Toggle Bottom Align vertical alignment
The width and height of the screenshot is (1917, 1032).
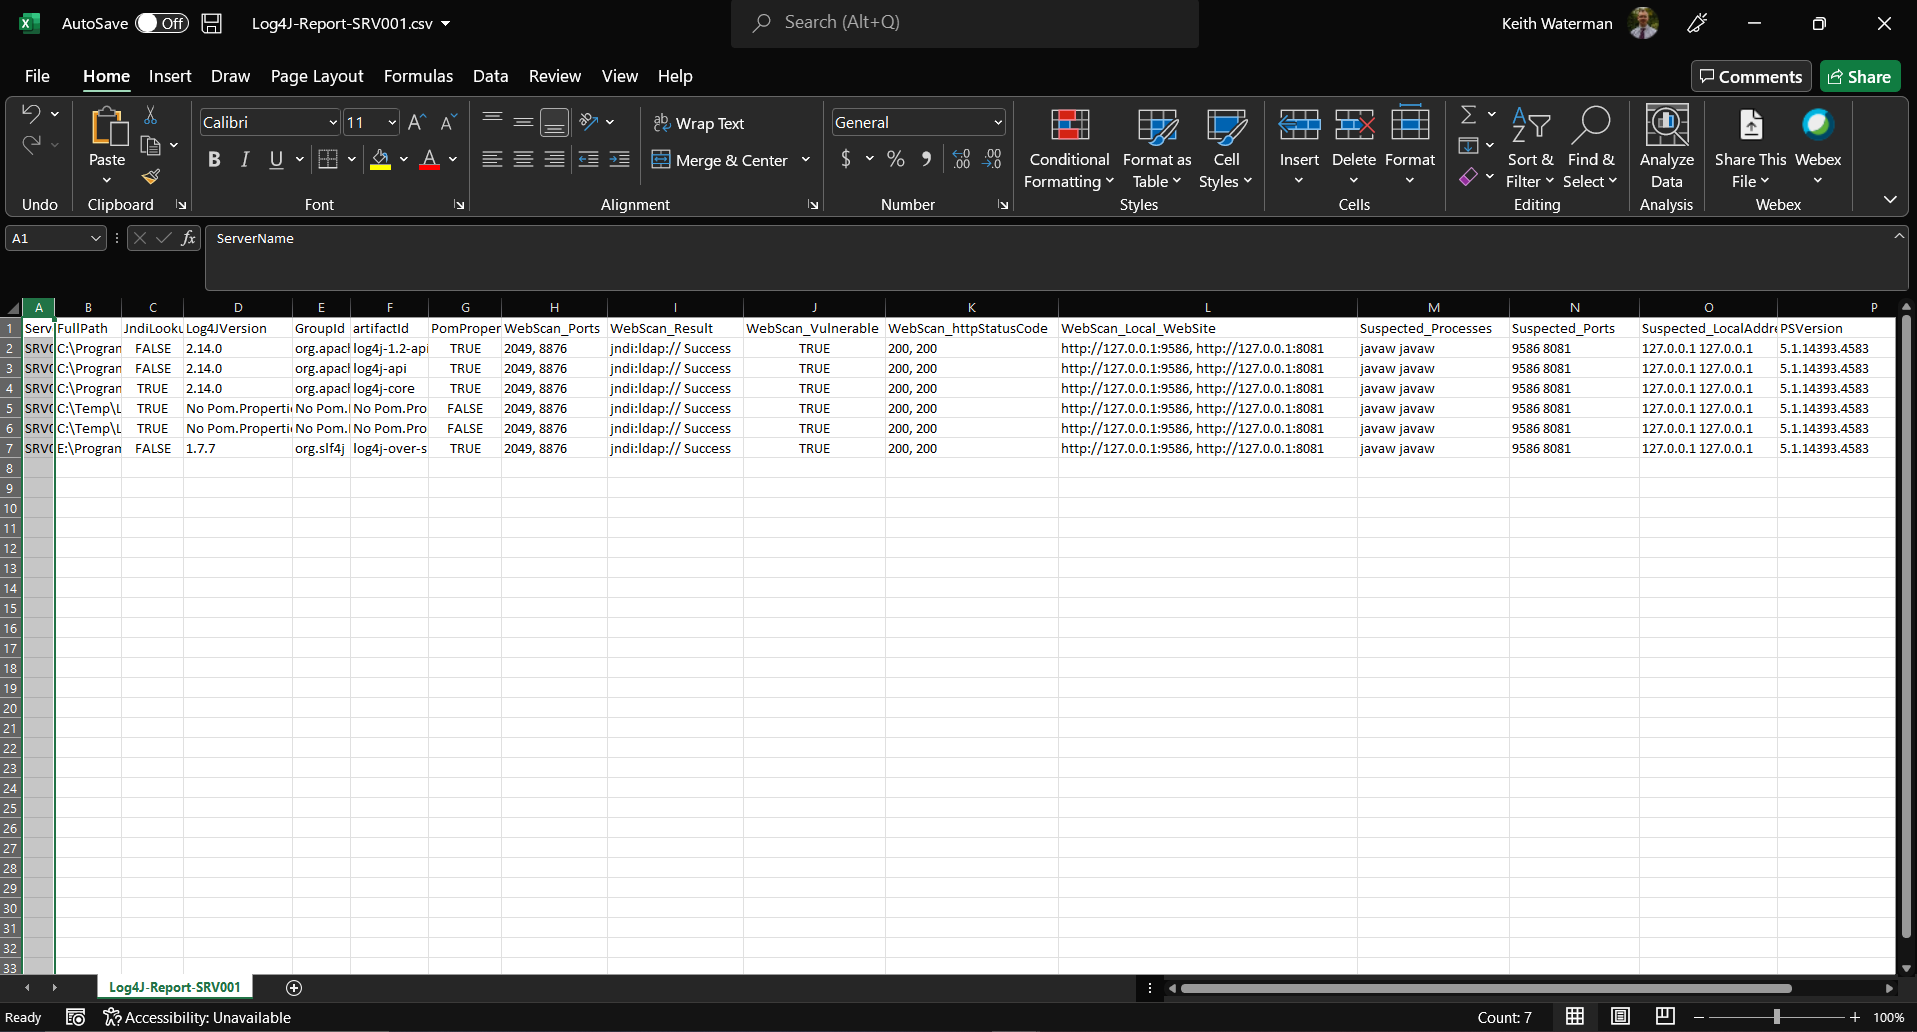coord(554,122)
